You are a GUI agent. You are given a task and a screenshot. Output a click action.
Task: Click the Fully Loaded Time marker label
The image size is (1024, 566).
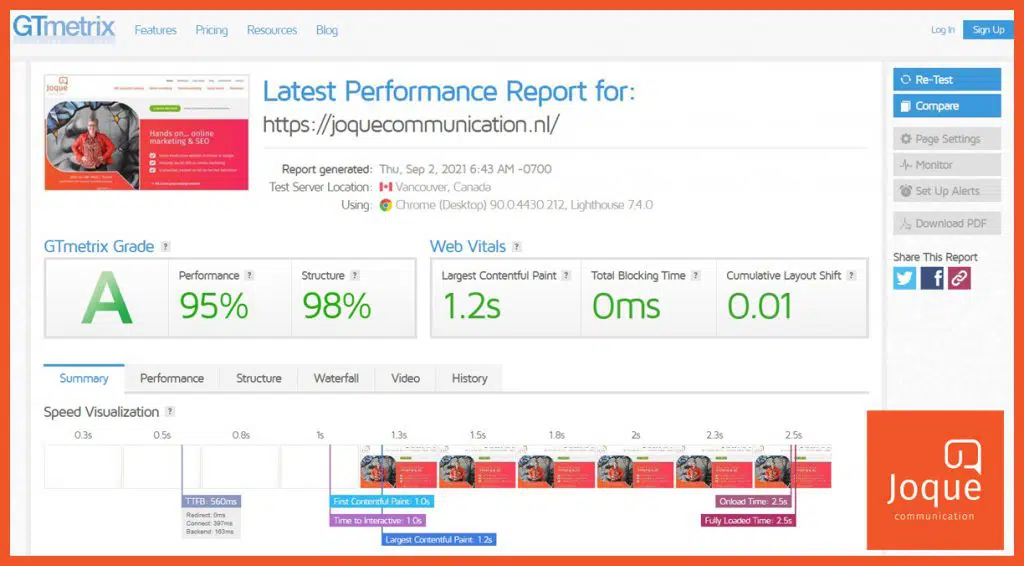tap(748, 520)
